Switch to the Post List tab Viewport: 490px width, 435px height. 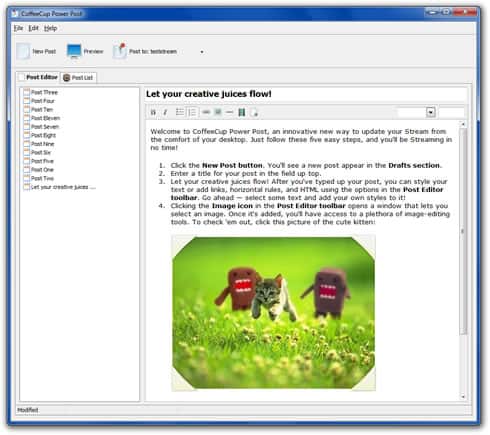[x=78, y=78]
